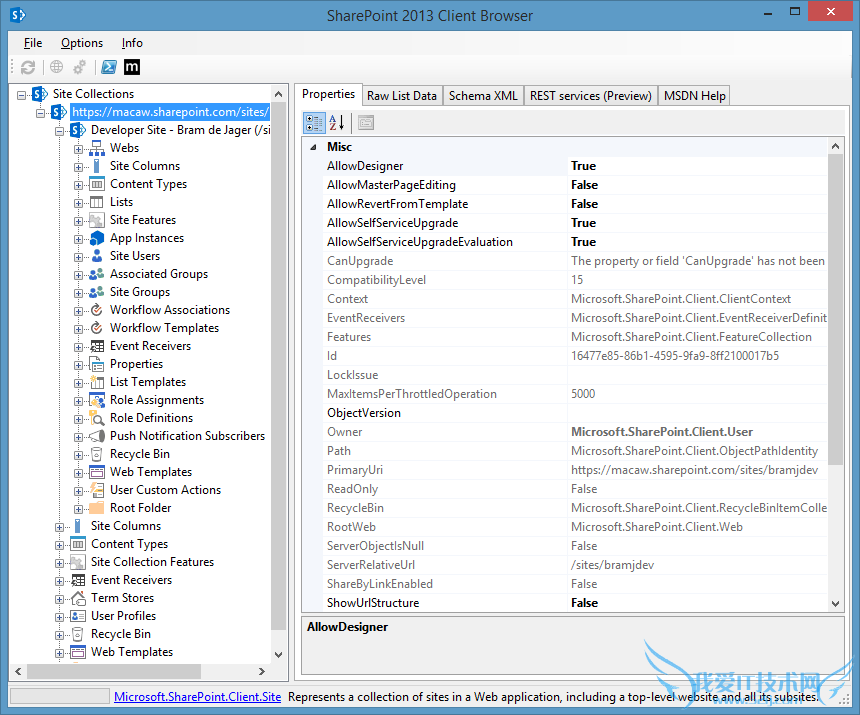Click the property grid scrollbar down arrow

[x=835, y=604]
